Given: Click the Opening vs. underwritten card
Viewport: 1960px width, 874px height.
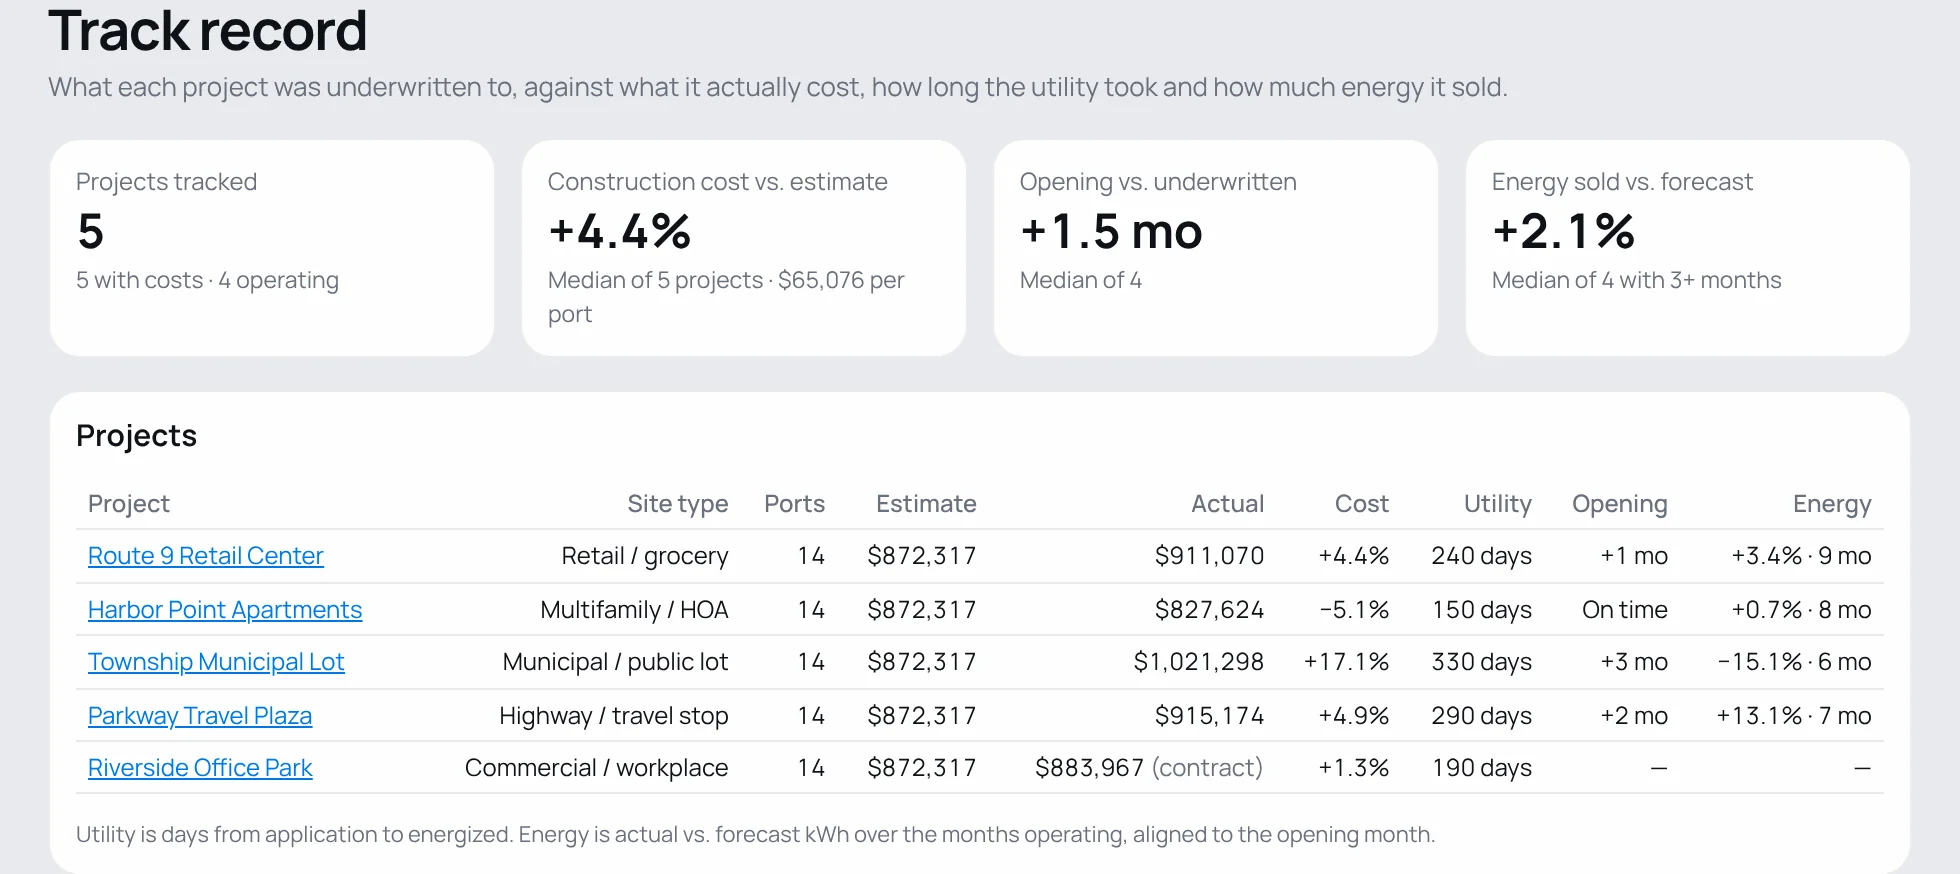Looking at the screenshot, I should (x=1216, y=248).
